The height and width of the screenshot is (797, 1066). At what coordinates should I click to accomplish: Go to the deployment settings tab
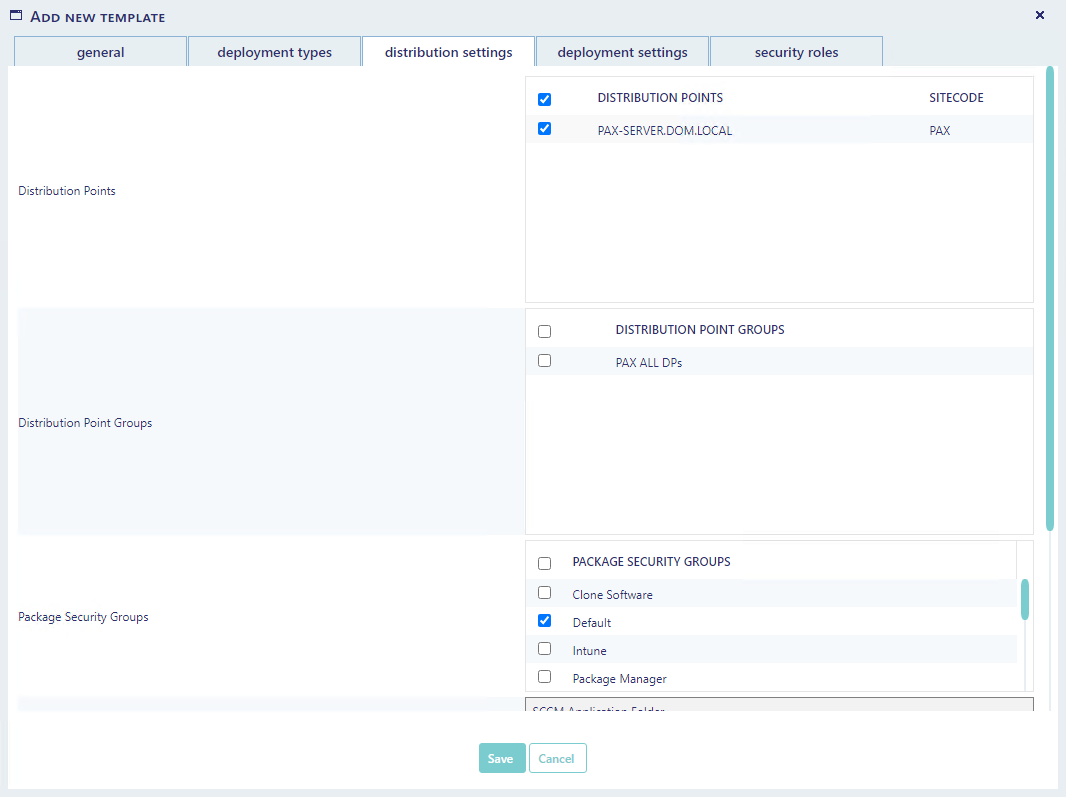(622, 52)
